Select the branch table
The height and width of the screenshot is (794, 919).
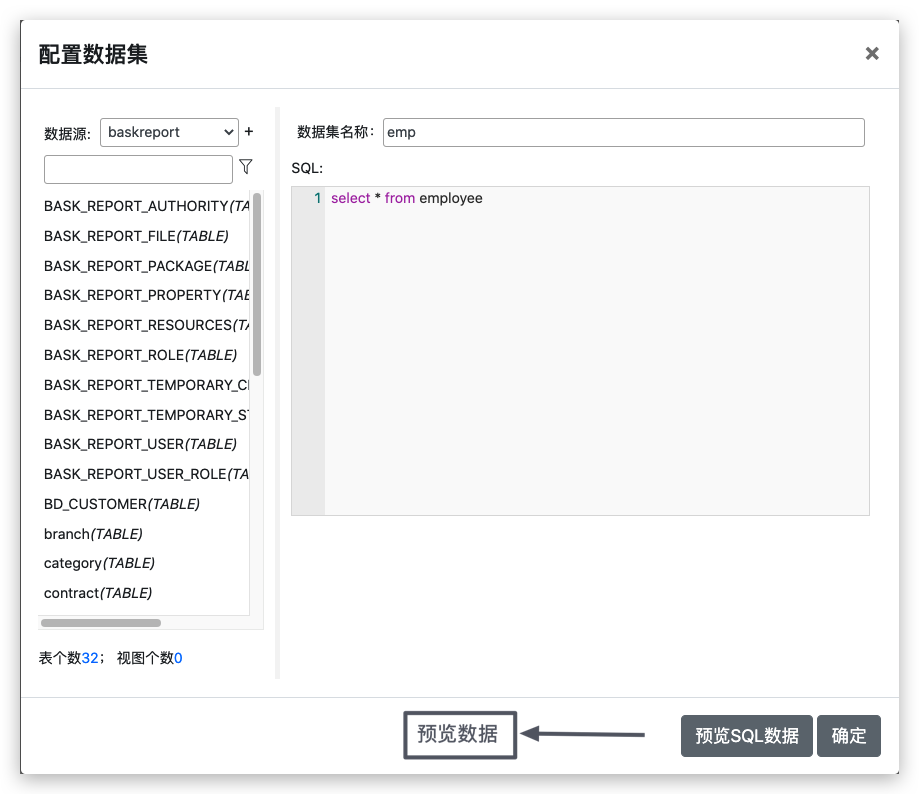tap(93, 534)
